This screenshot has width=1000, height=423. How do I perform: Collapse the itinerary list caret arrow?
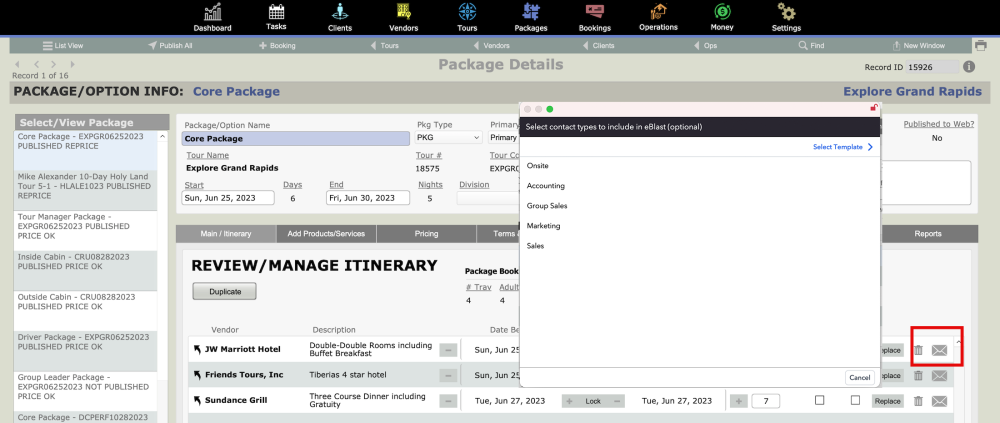958,343
